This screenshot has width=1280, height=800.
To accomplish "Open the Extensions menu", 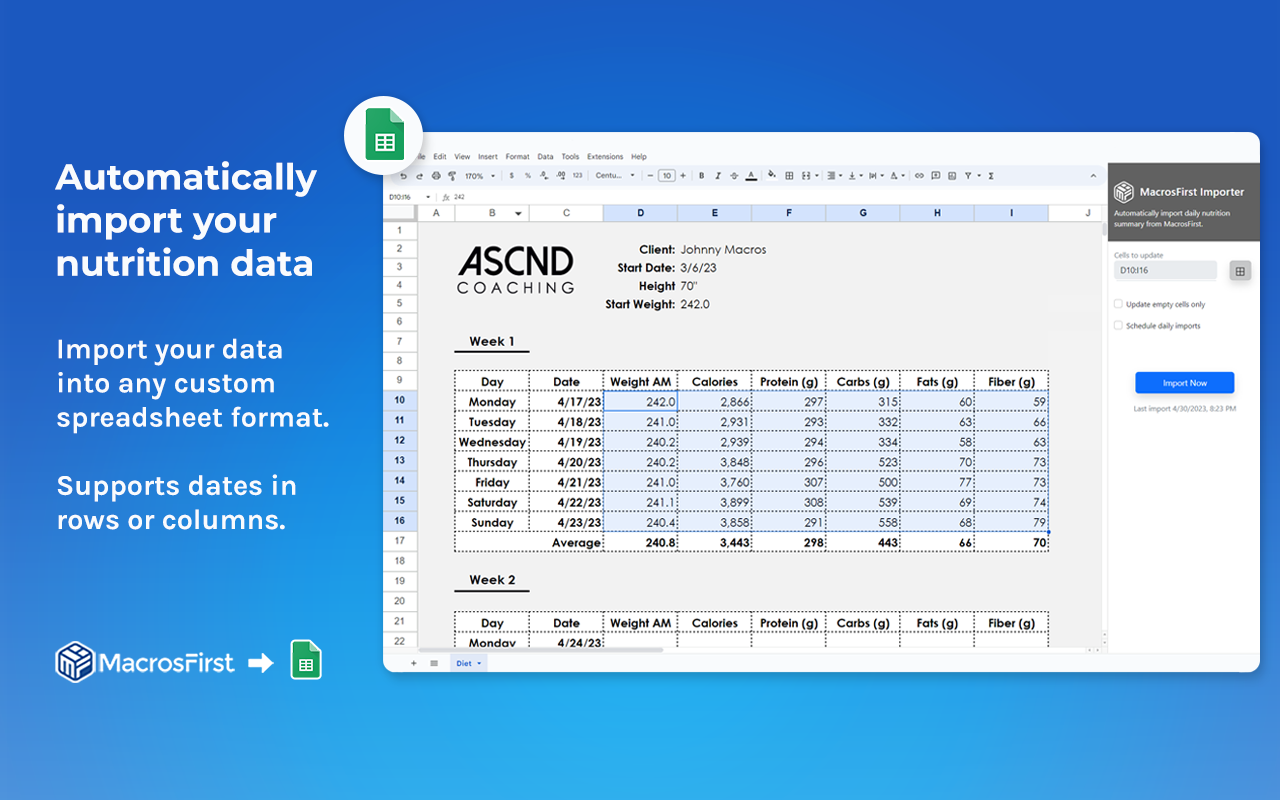I will (x=605, y=157).
